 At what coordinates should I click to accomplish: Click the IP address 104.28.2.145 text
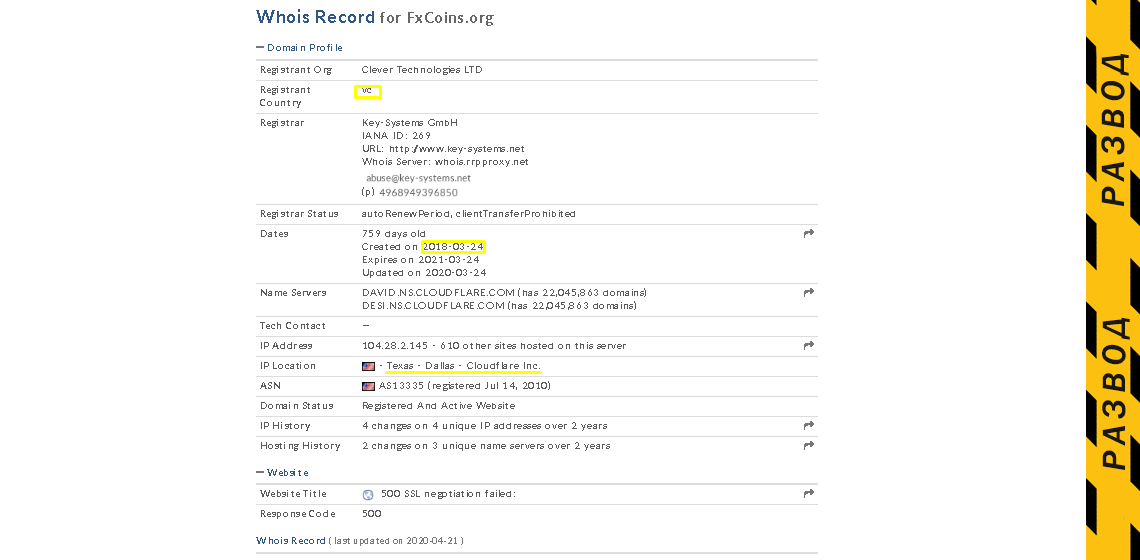[394, 345]
